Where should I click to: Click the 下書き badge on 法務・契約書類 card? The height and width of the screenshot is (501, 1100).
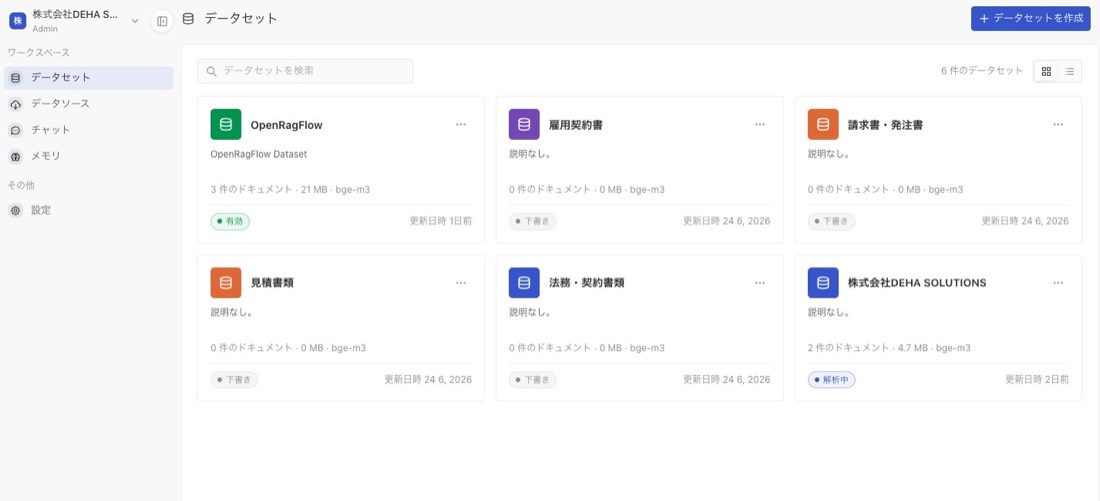coord(532,380)
